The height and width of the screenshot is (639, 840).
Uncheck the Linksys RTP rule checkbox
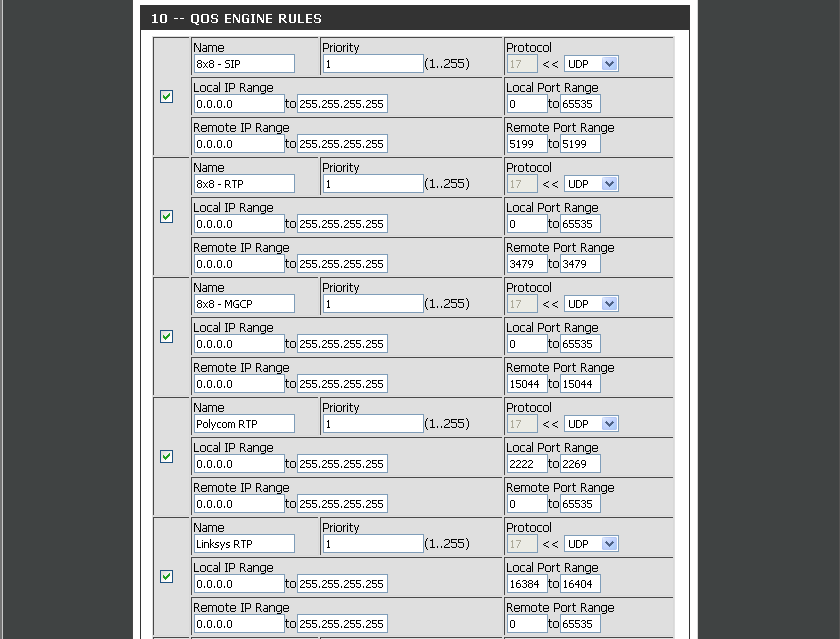point(166,577)
